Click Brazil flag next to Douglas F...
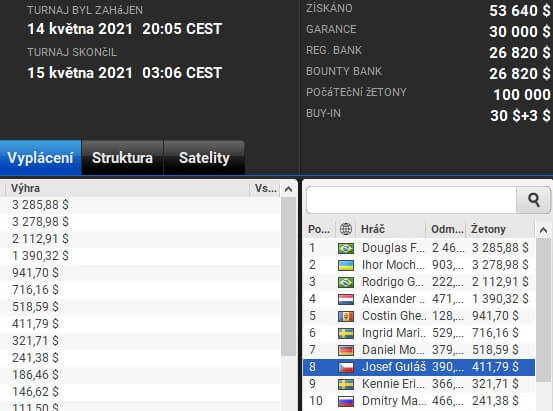The image size is (553, 411). click(346, 248)
